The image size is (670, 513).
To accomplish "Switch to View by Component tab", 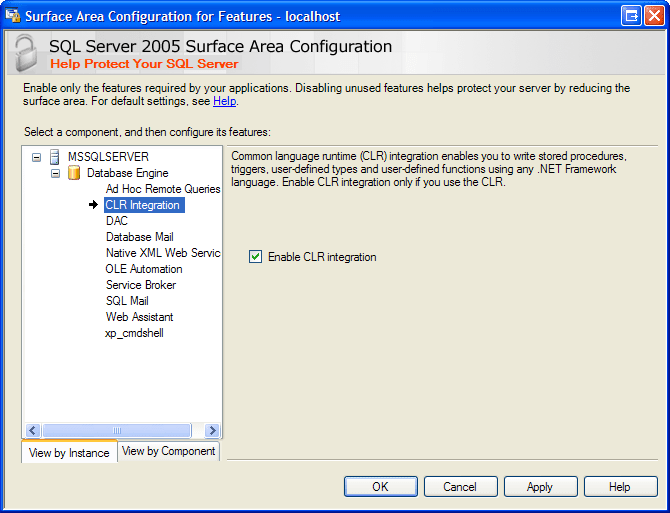I will coord(168,451).
